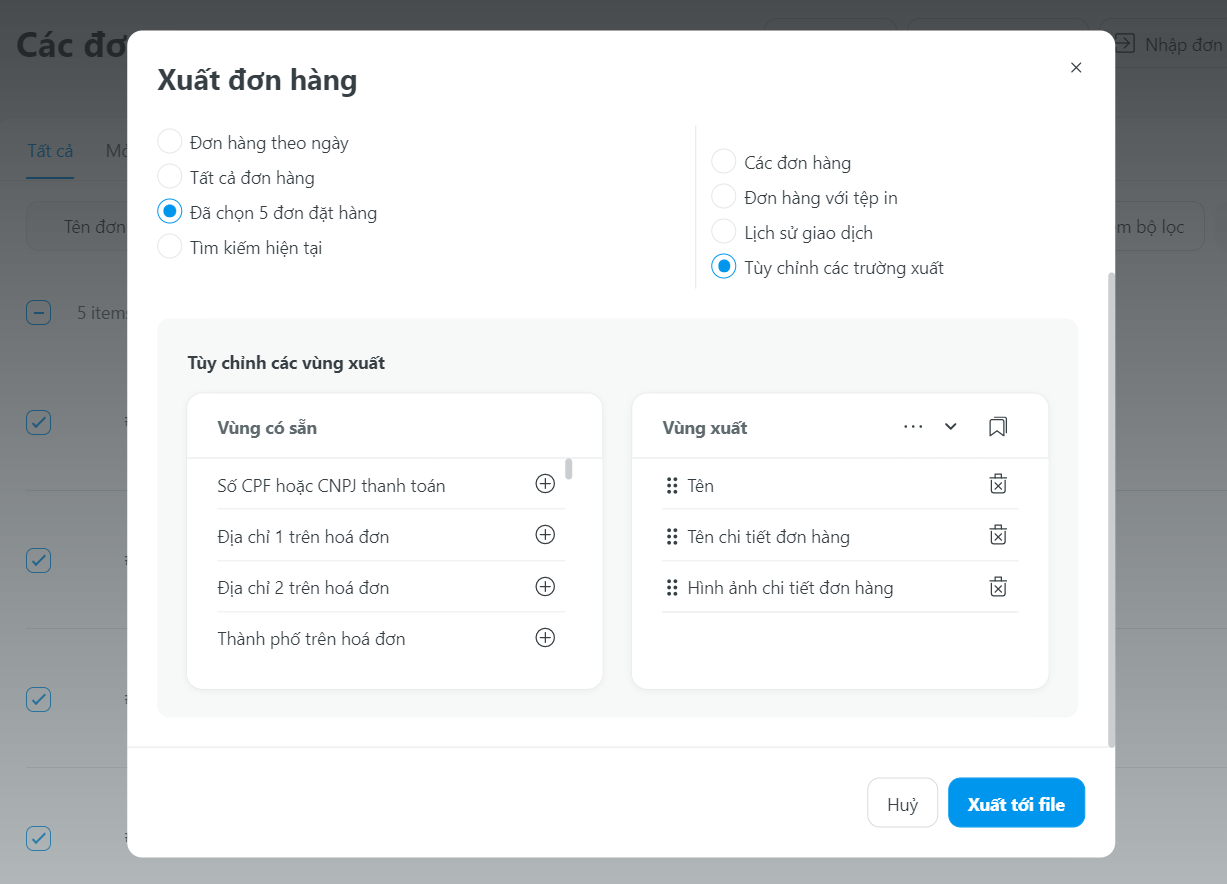This screenshot has width=1227, height=884.
Task: Choose Các đơn hàng export type
Action: pyautogui.click(x=723, y=162)
